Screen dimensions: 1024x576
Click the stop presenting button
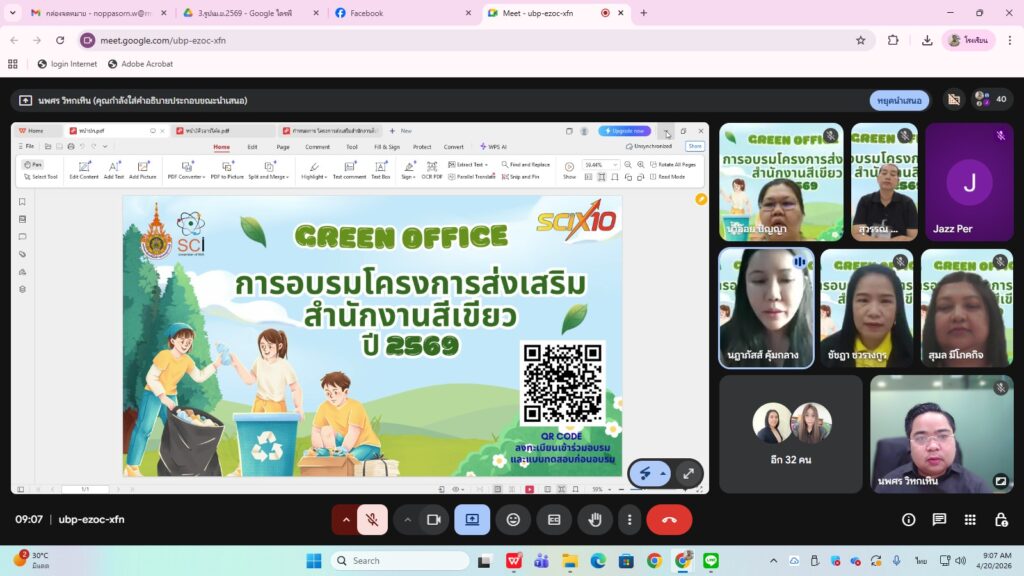(899, 100)
